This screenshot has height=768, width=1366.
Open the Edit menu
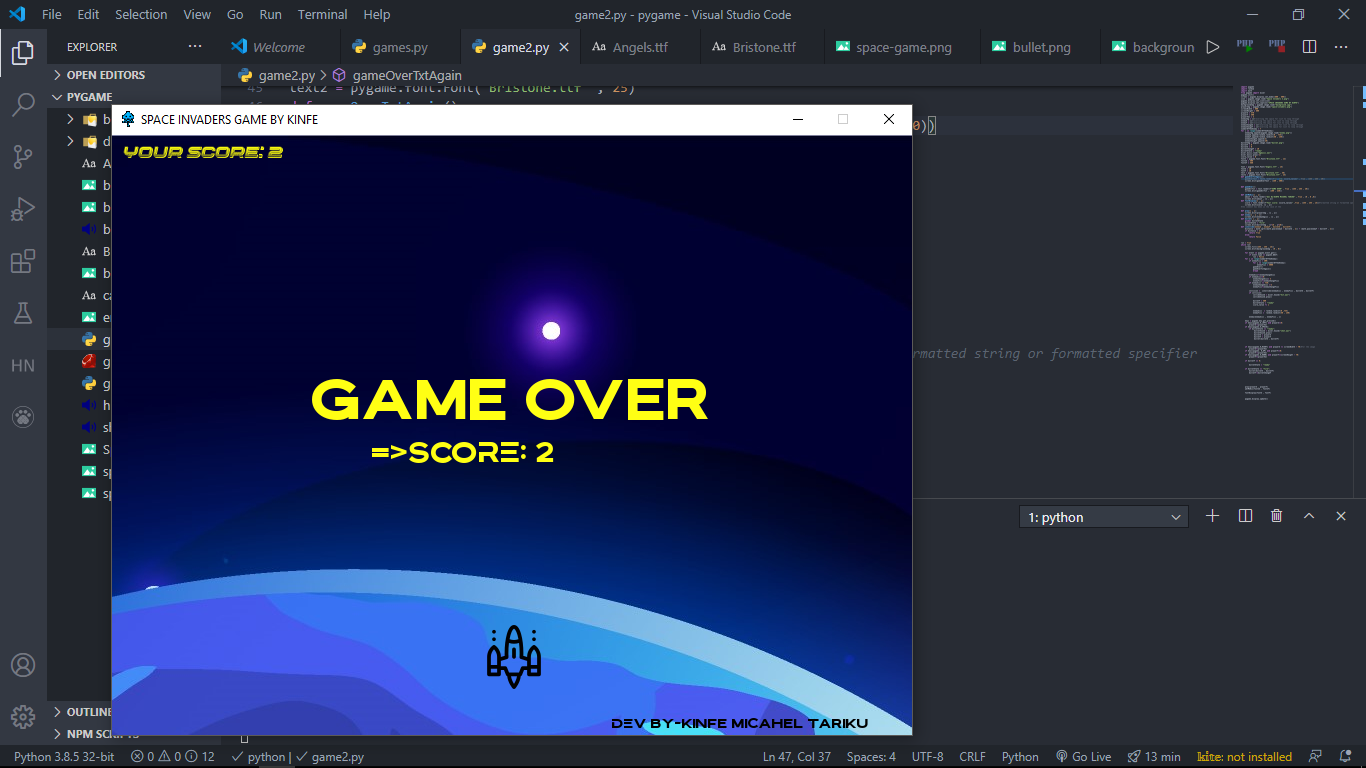(88, 15)
